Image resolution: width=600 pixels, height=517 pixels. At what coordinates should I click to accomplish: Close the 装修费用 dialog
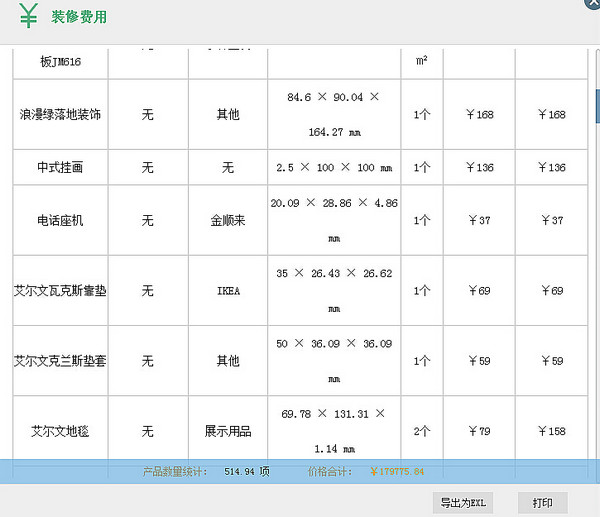tap(593, 3)
